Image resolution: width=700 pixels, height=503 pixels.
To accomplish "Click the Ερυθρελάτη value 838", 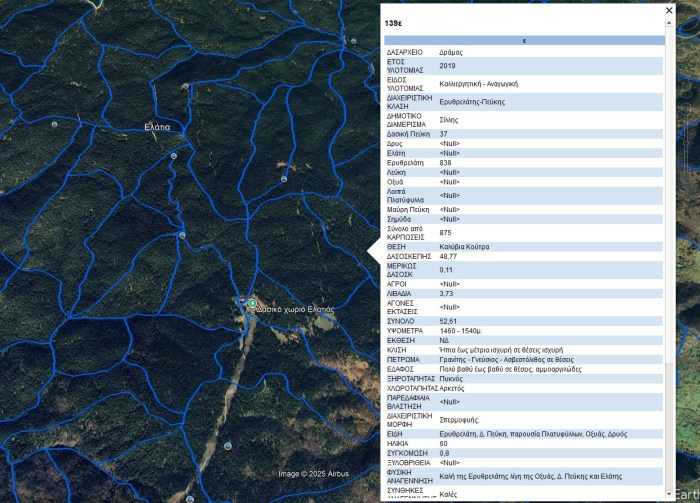I will coord(446,162).
